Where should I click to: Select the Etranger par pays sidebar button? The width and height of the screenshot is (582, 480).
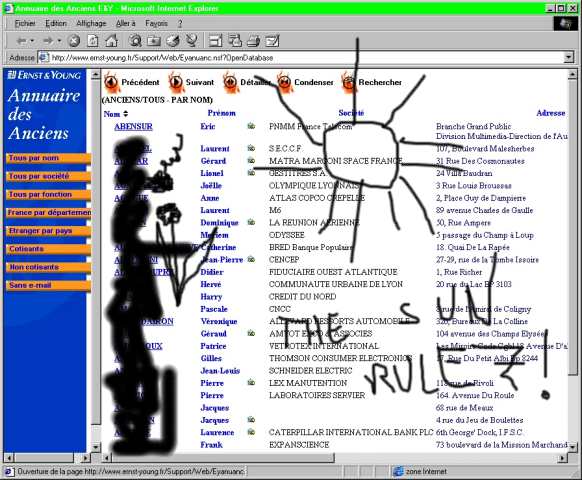pos(48,231)
